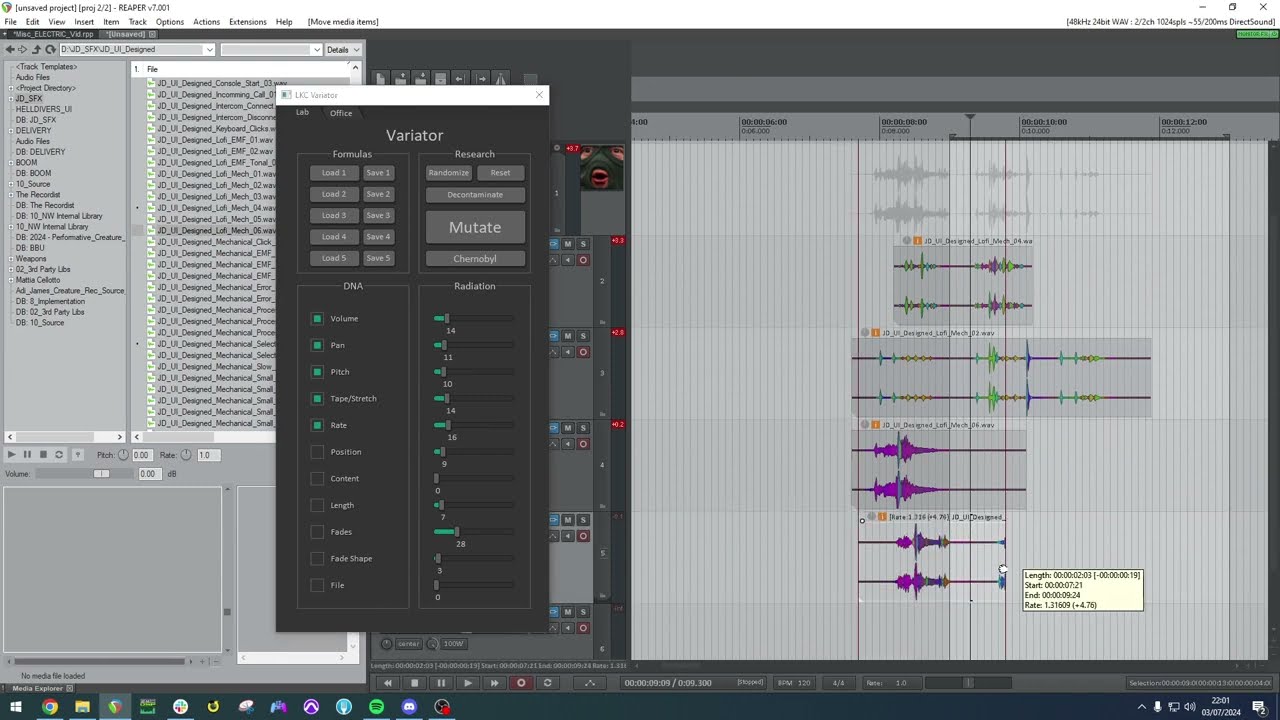Click the Randomize button

tap(449, 173)
